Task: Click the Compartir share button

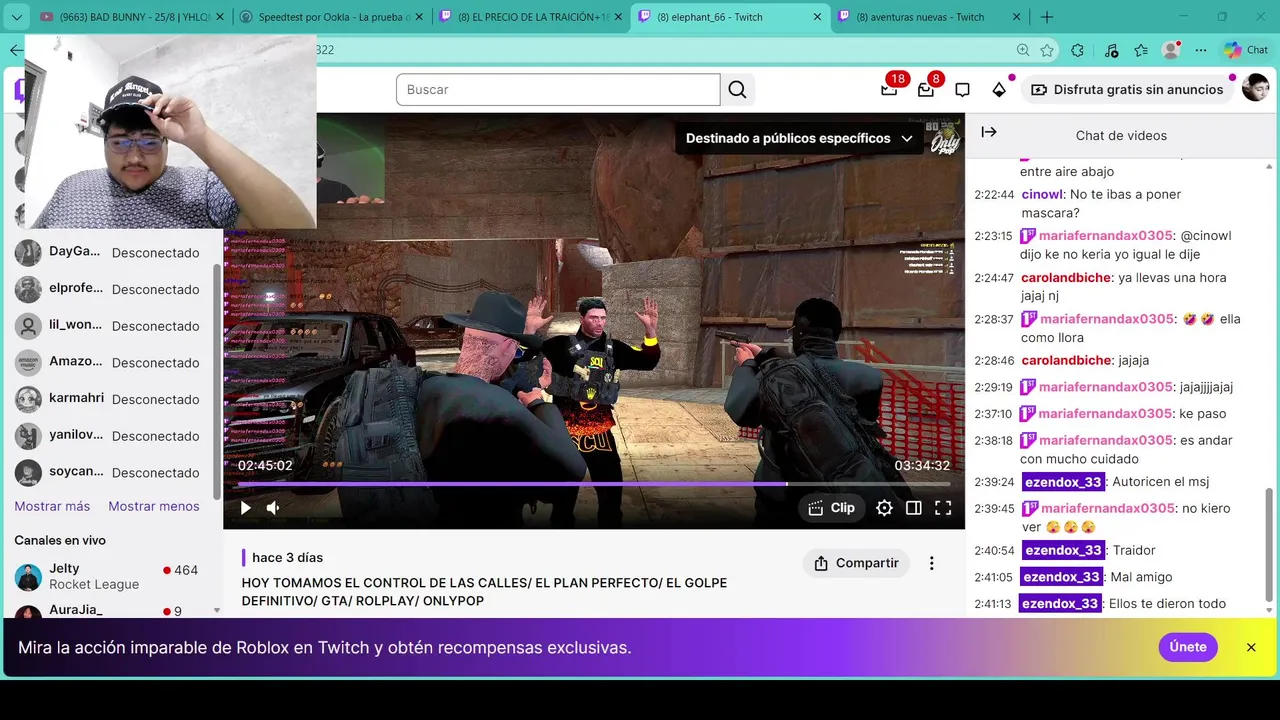Action: click(x=856, y=563)
